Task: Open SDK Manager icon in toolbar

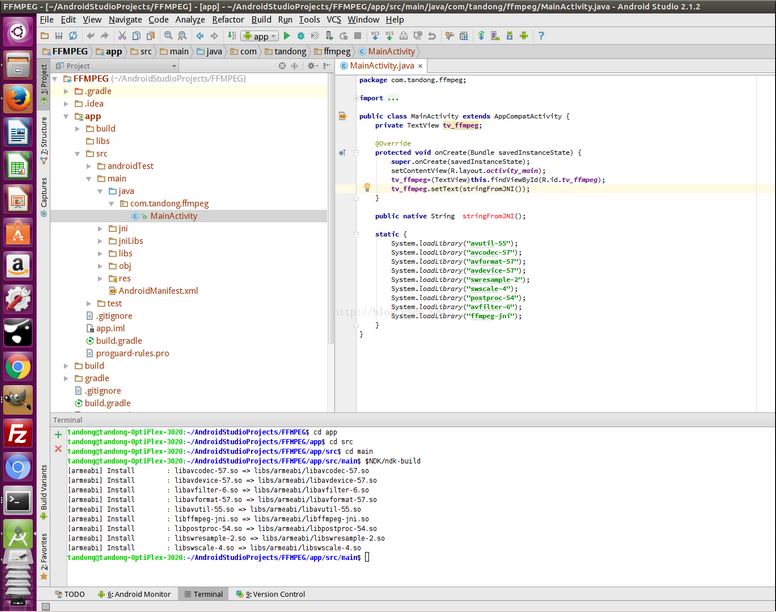Action: pos(509,36)
